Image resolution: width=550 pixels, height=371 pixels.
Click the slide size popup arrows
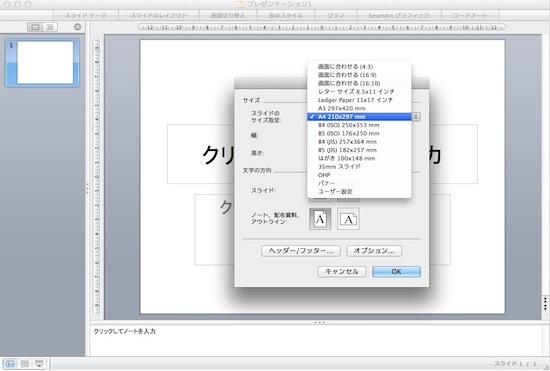pyautogui.click(x=416, y=117)
